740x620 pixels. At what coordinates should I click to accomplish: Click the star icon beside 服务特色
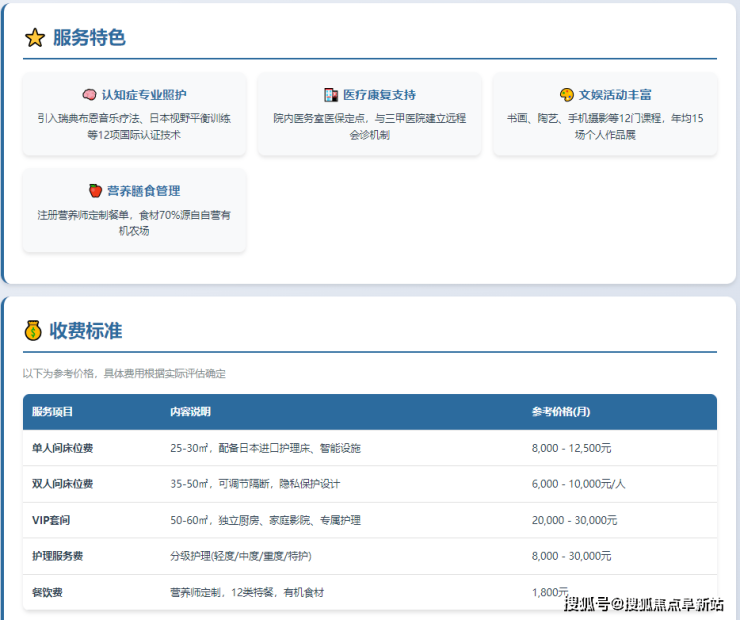[x=35, y=38]
